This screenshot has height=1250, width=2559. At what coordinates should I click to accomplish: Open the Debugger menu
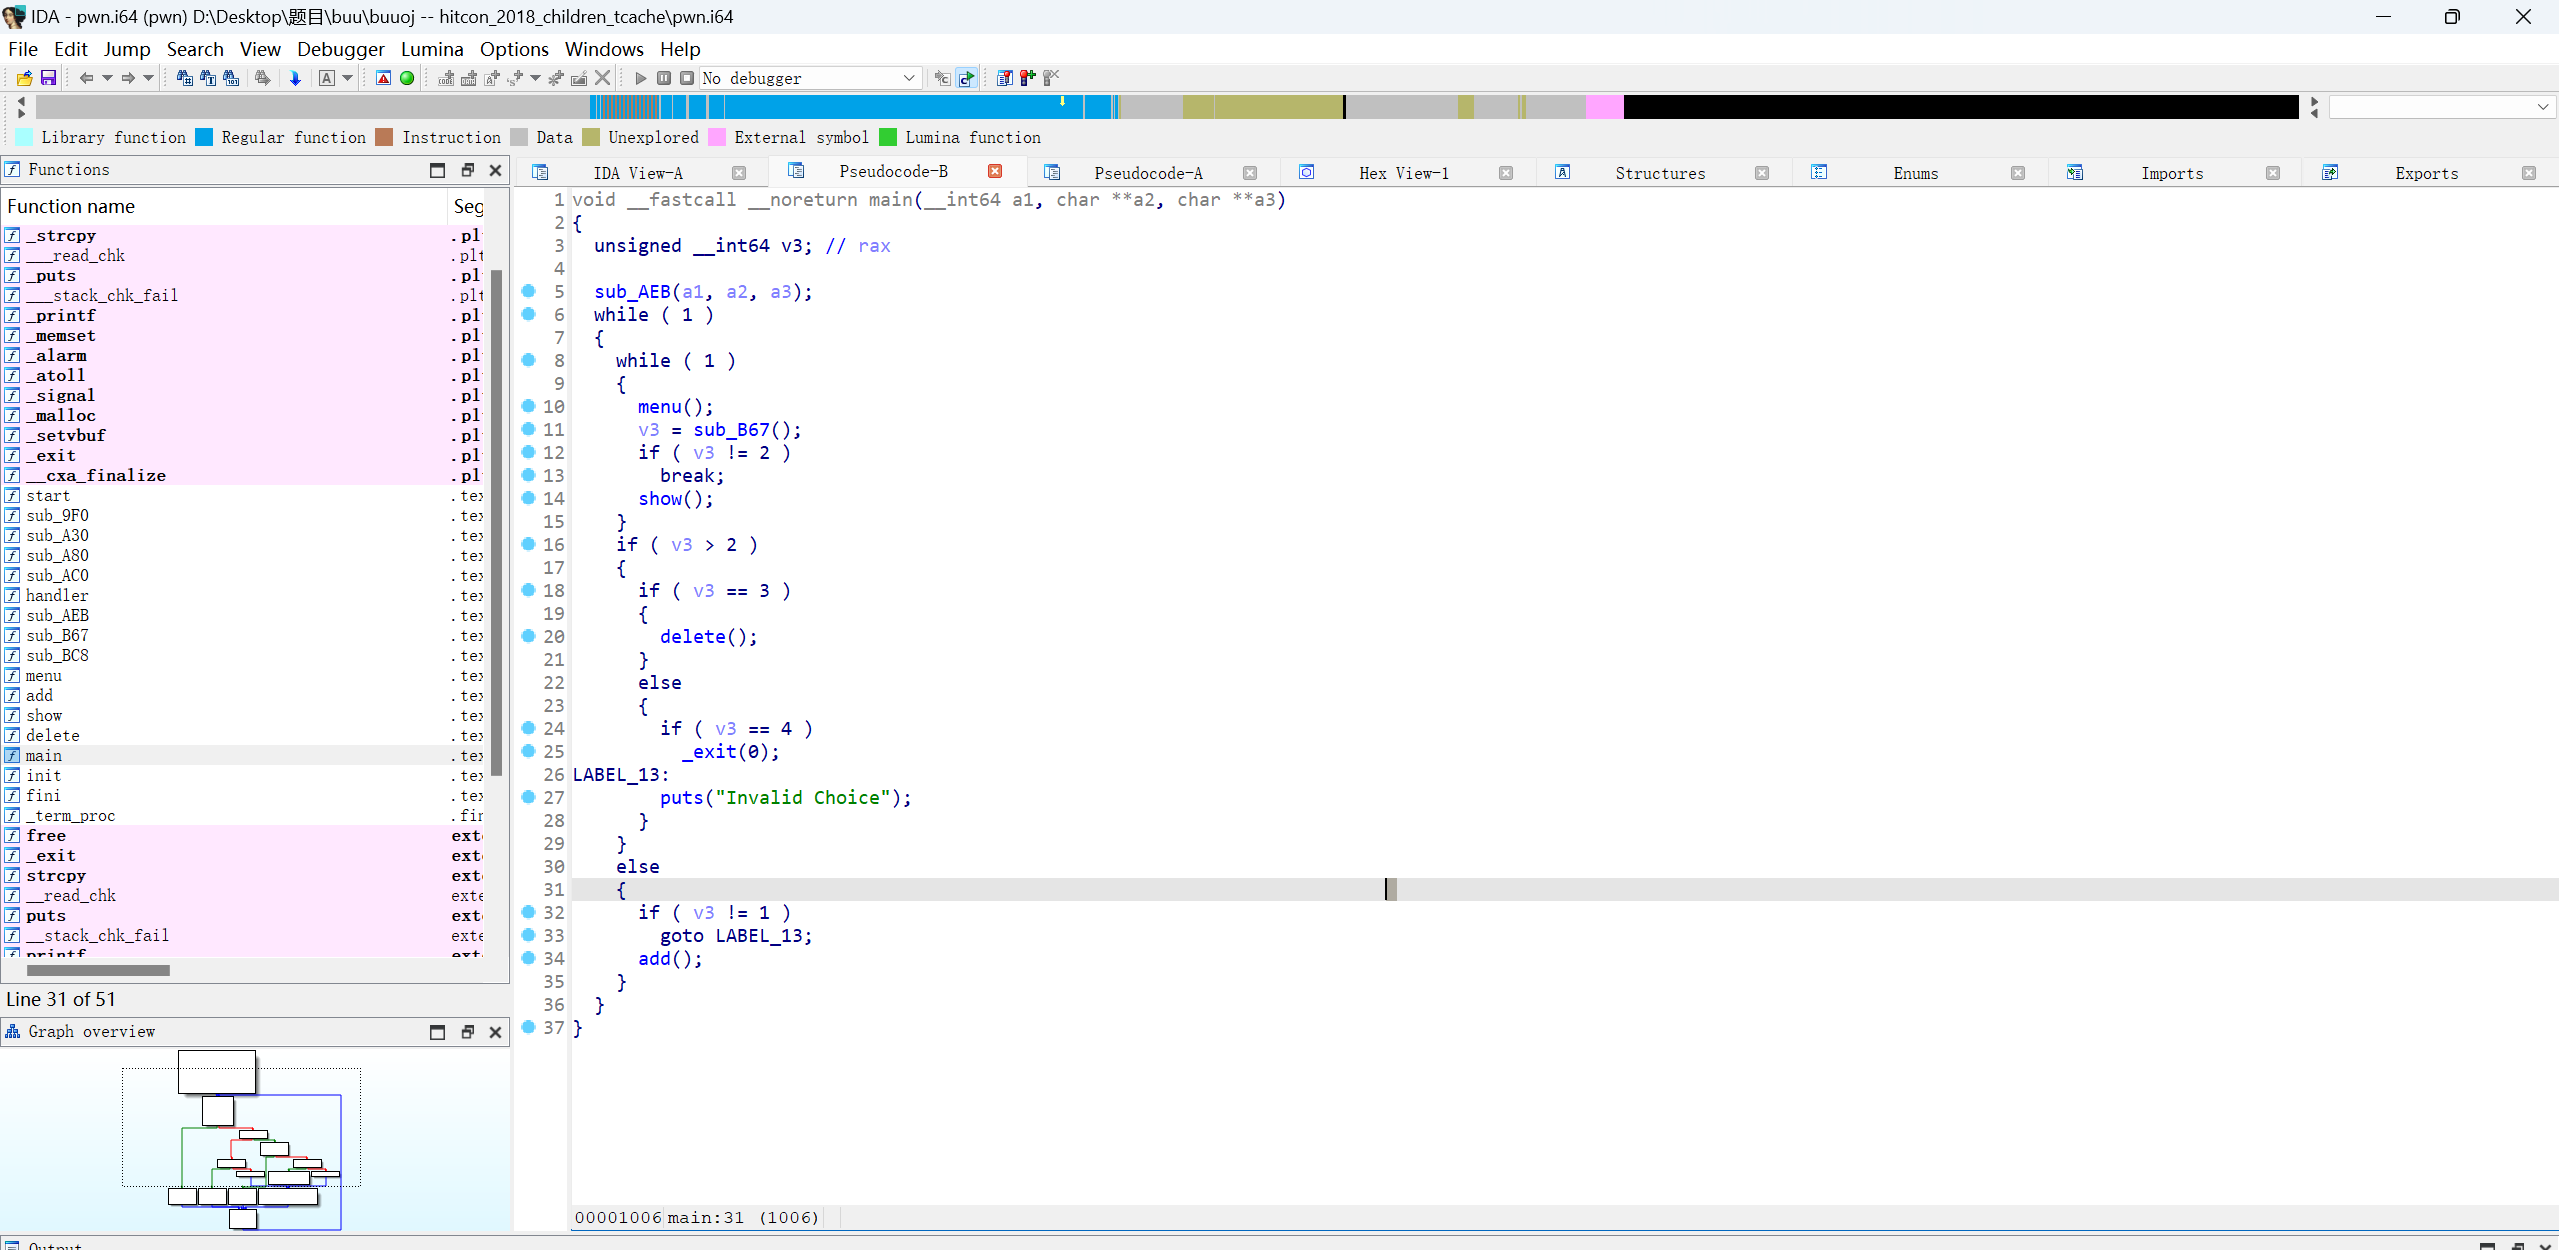coord(340,49)
